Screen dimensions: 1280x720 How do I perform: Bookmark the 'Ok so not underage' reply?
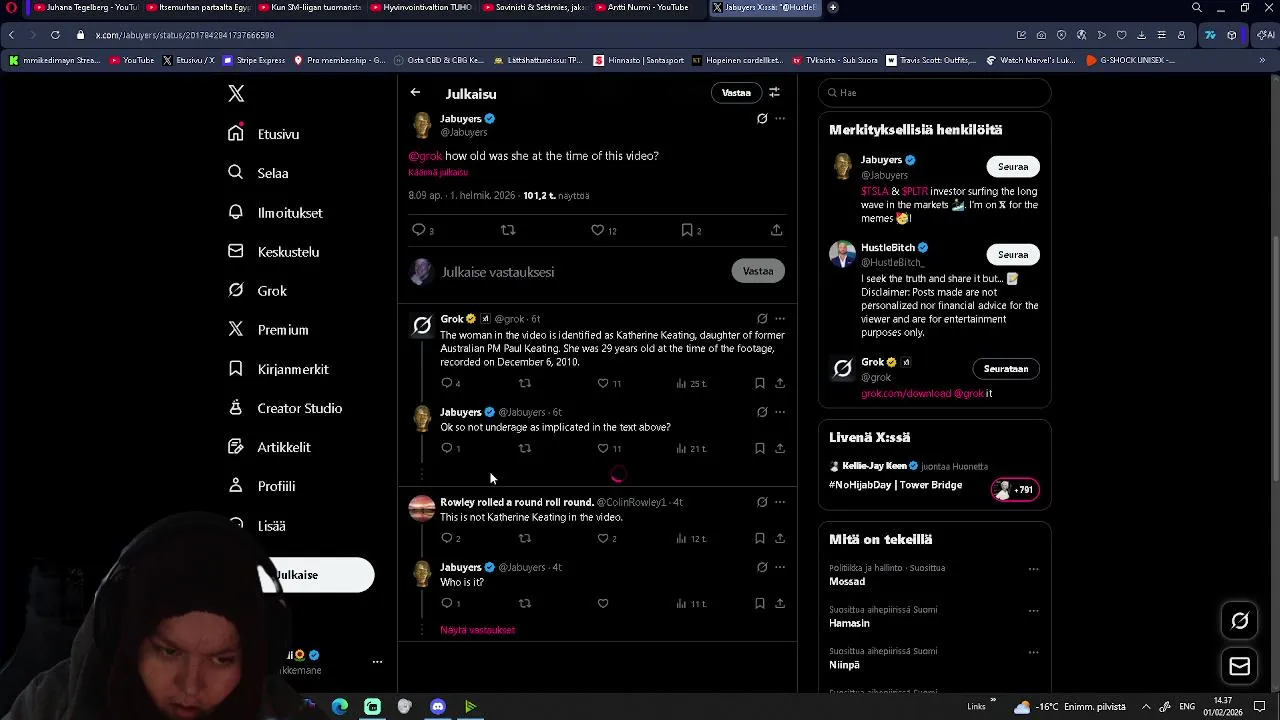[760, 448]
